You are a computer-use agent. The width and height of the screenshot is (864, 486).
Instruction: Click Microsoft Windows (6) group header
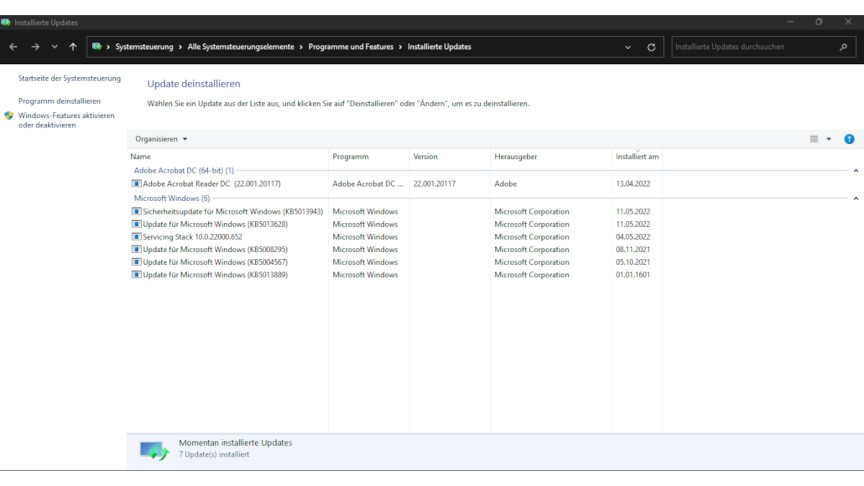coord(172,198)
